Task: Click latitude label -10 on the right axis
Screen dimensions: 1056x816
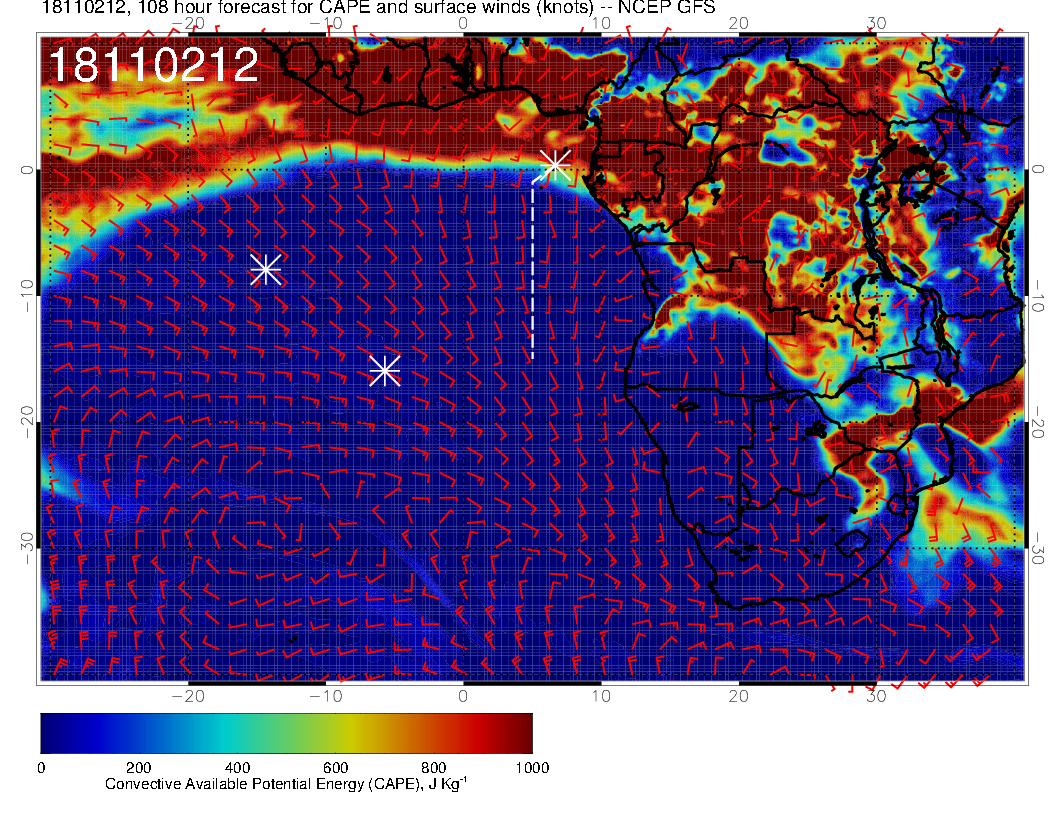Action: 1038,296
